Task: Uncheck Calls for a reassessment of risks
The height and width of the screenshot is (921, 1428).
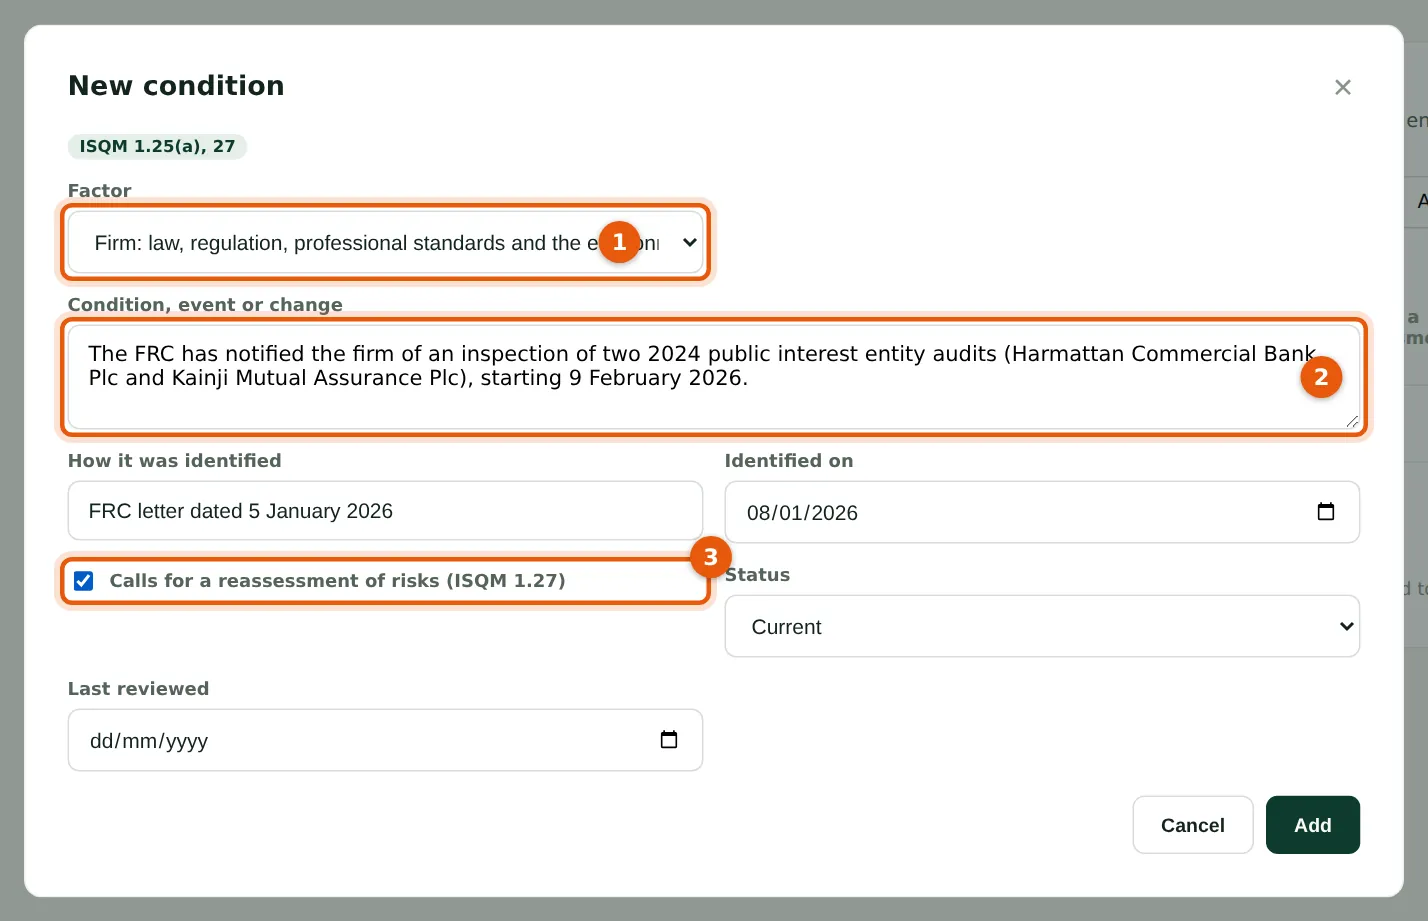Action: 84,581
